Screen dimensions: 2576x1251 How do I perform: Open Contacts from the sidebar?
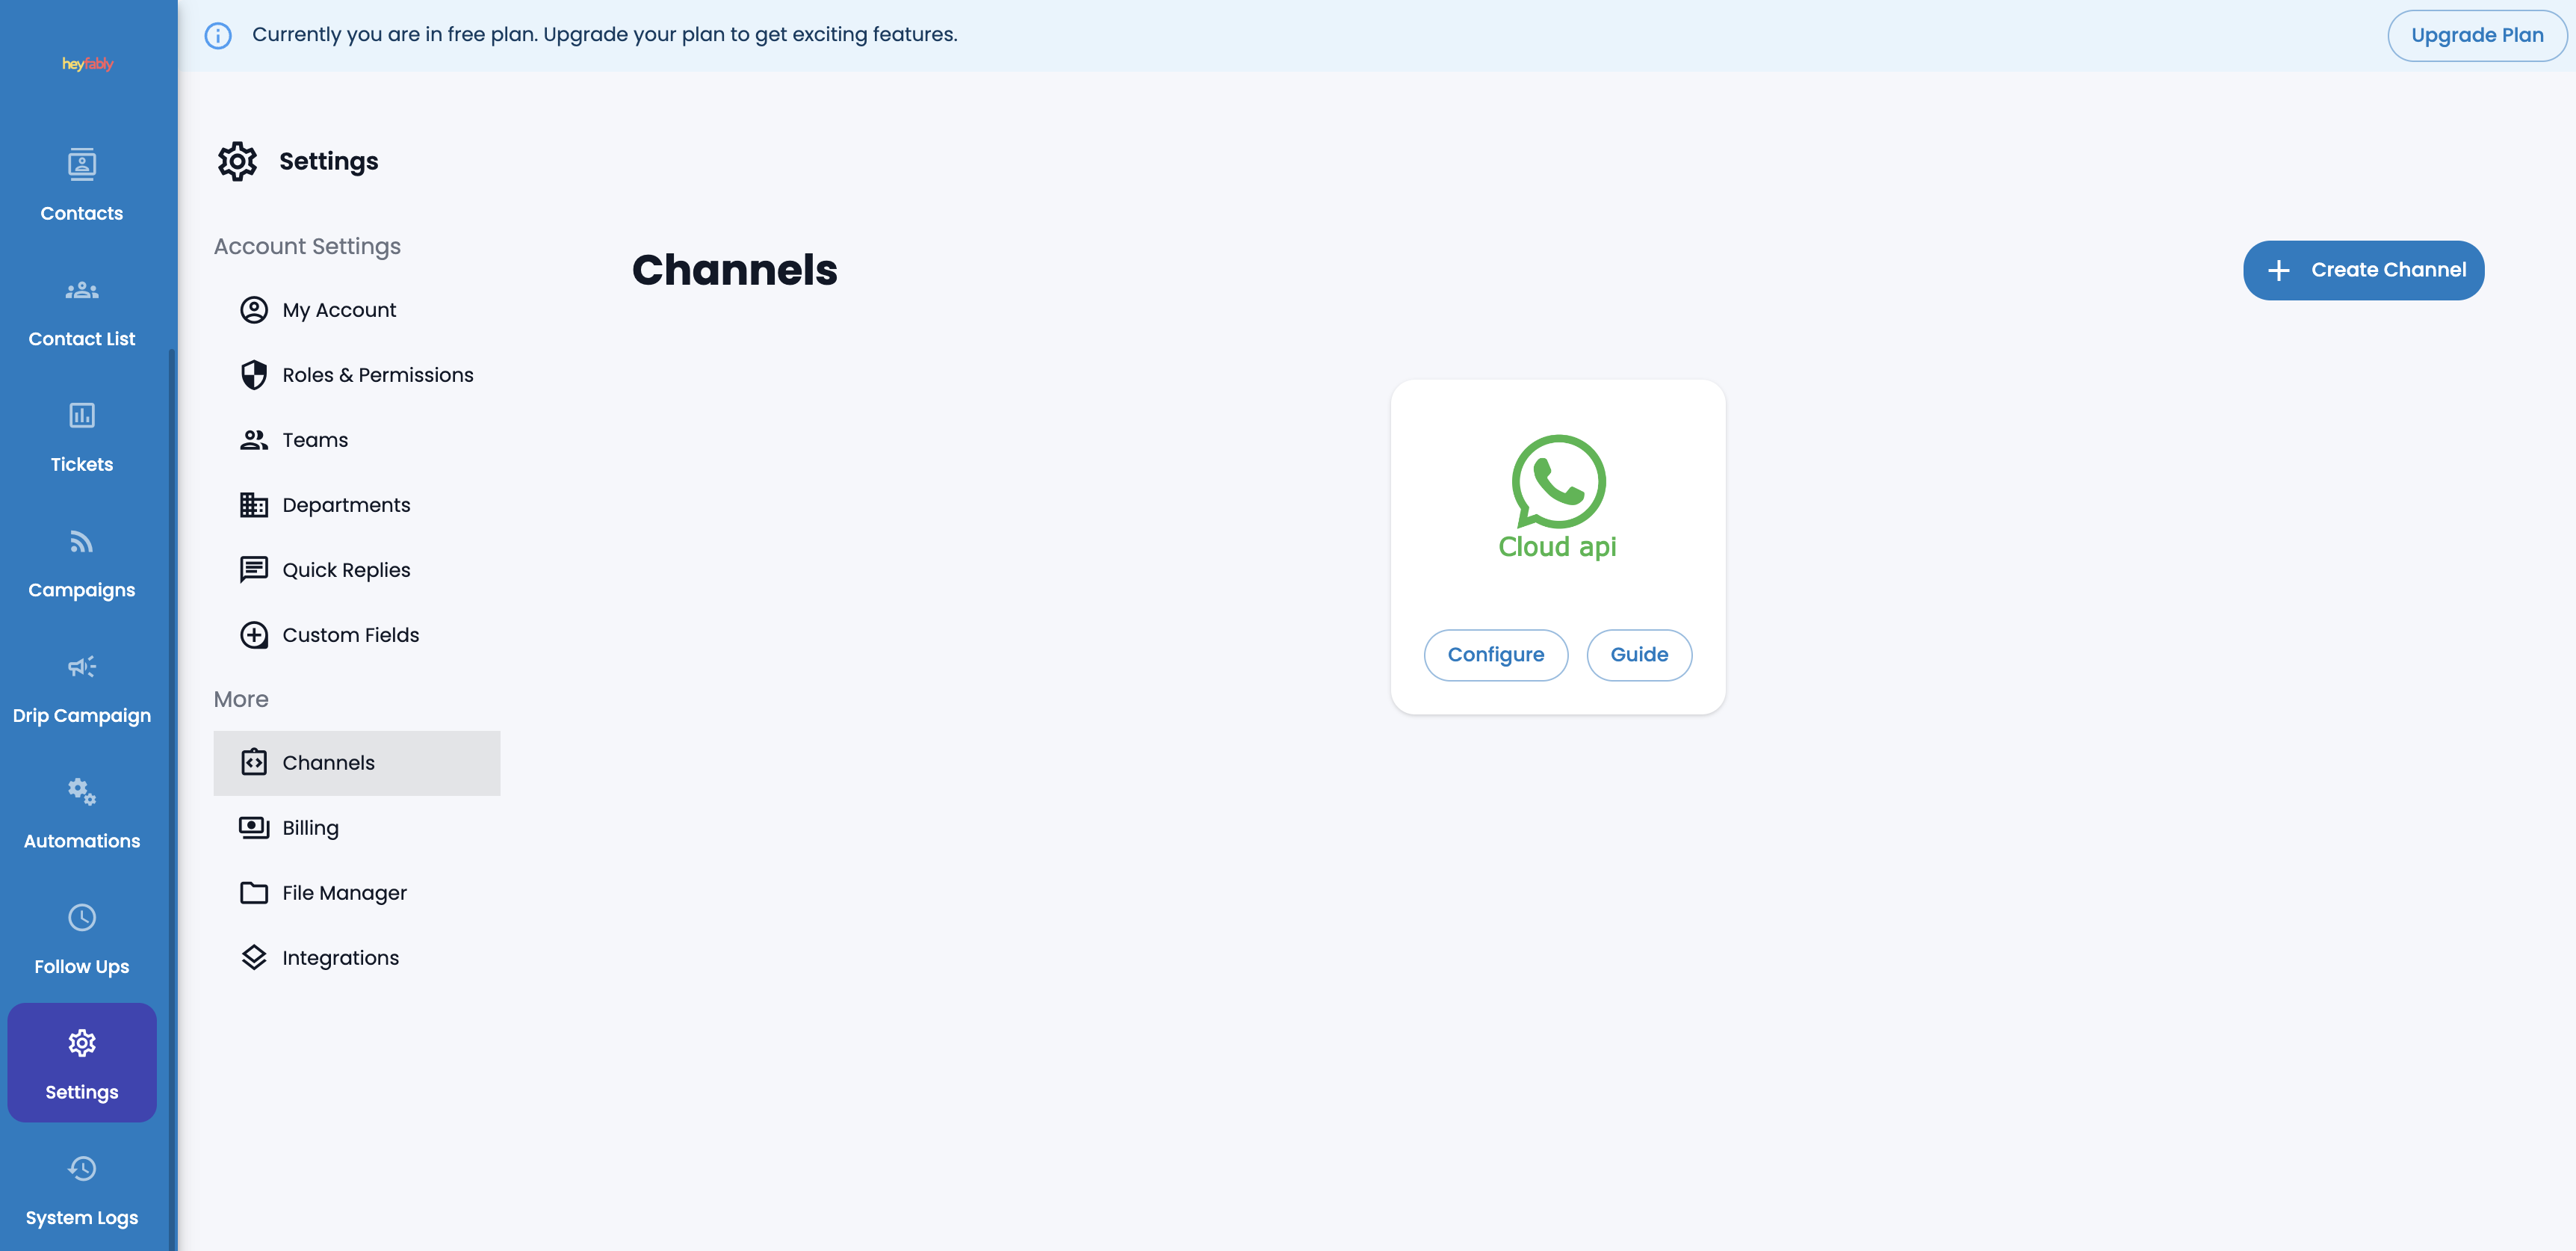[82, 185]
